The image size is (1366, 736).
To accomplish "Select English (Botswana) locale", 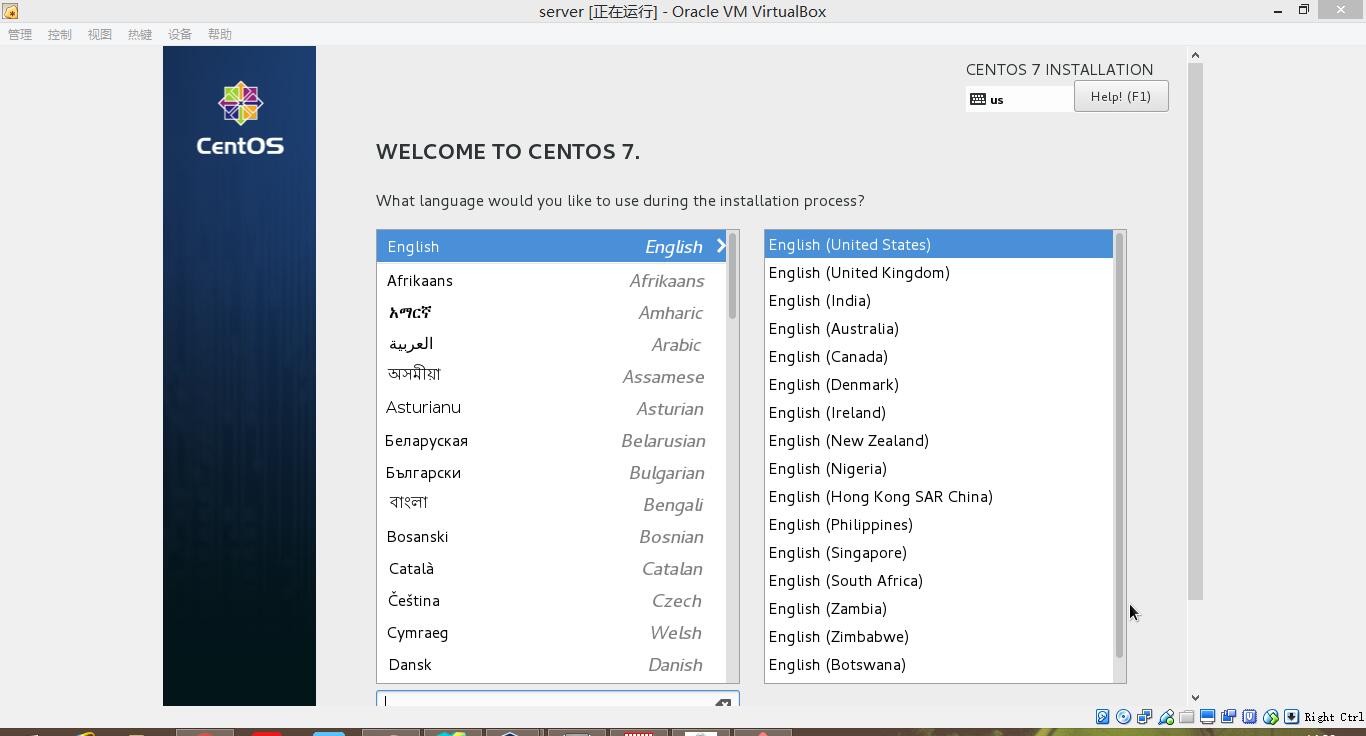I will tap(939, 664).
